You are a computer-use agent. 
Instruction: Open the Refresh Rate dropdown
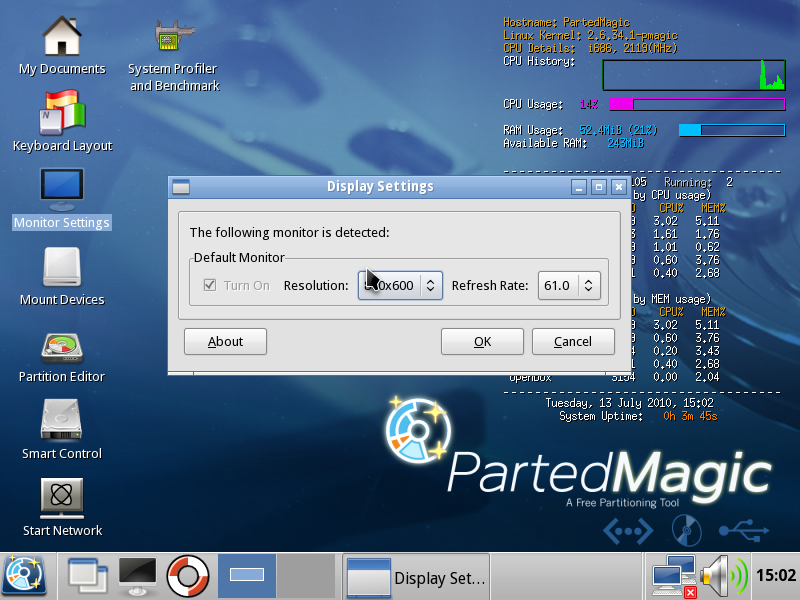(570, 285)
